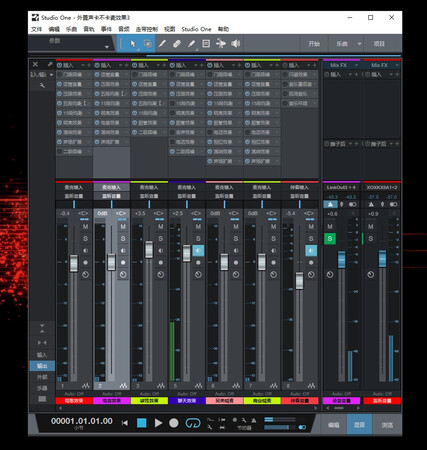This screenshot has height=450, width=427.
Task: Open mixer settings with the wrench icon
Action: click(42, 86)
